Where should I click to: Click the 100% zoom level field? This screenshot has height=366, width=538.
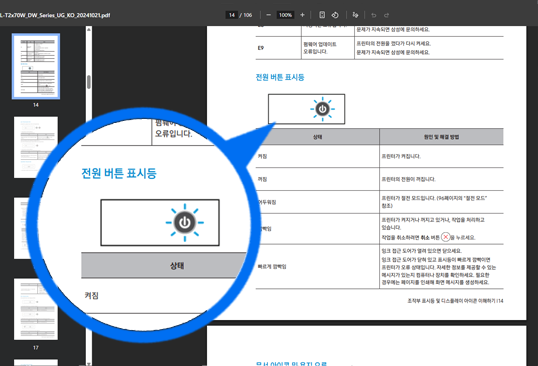[285, 15]
